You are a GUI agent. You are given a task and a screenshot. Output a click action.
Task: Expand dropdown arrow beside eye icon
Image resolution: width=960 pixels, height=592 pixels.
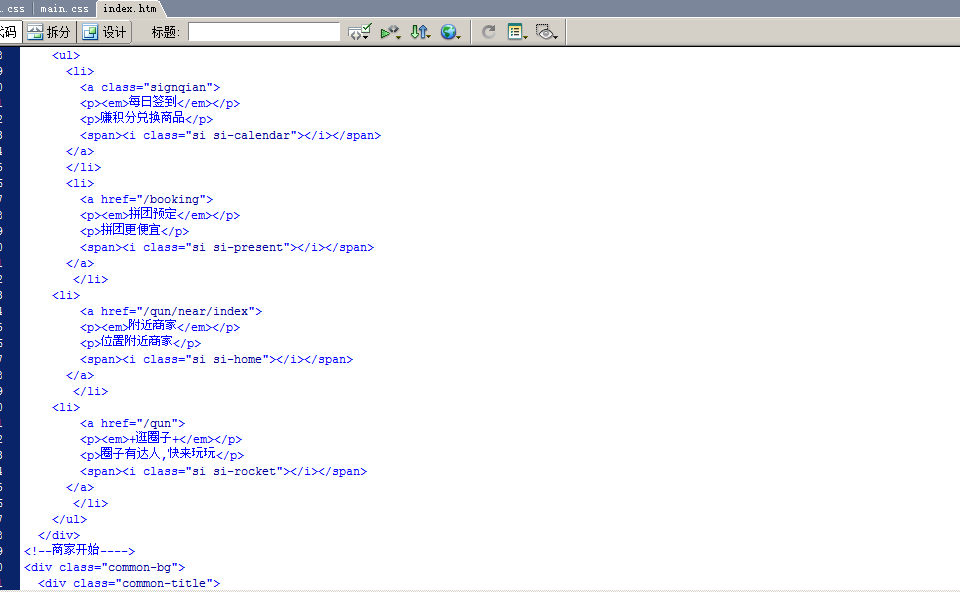pos(556,35)
